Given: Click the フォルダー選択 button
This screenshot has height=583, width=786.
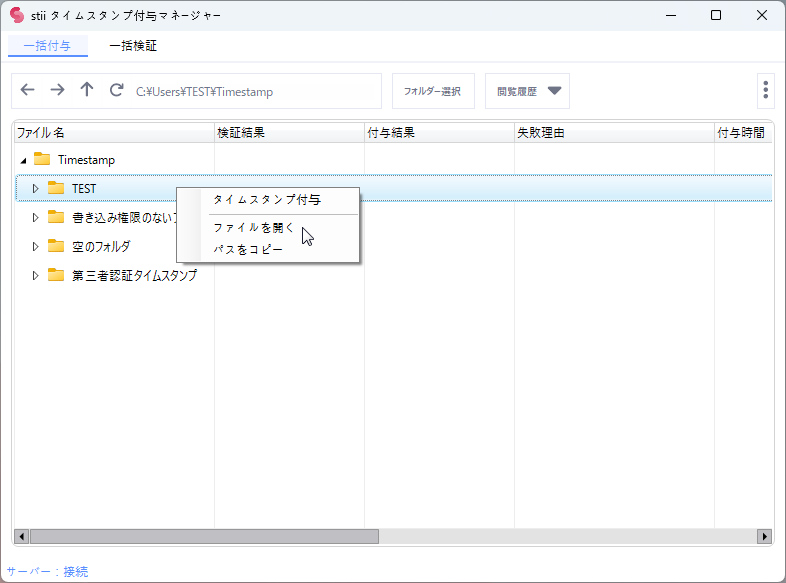Looking at the screenshot, I should click(432, 91).
